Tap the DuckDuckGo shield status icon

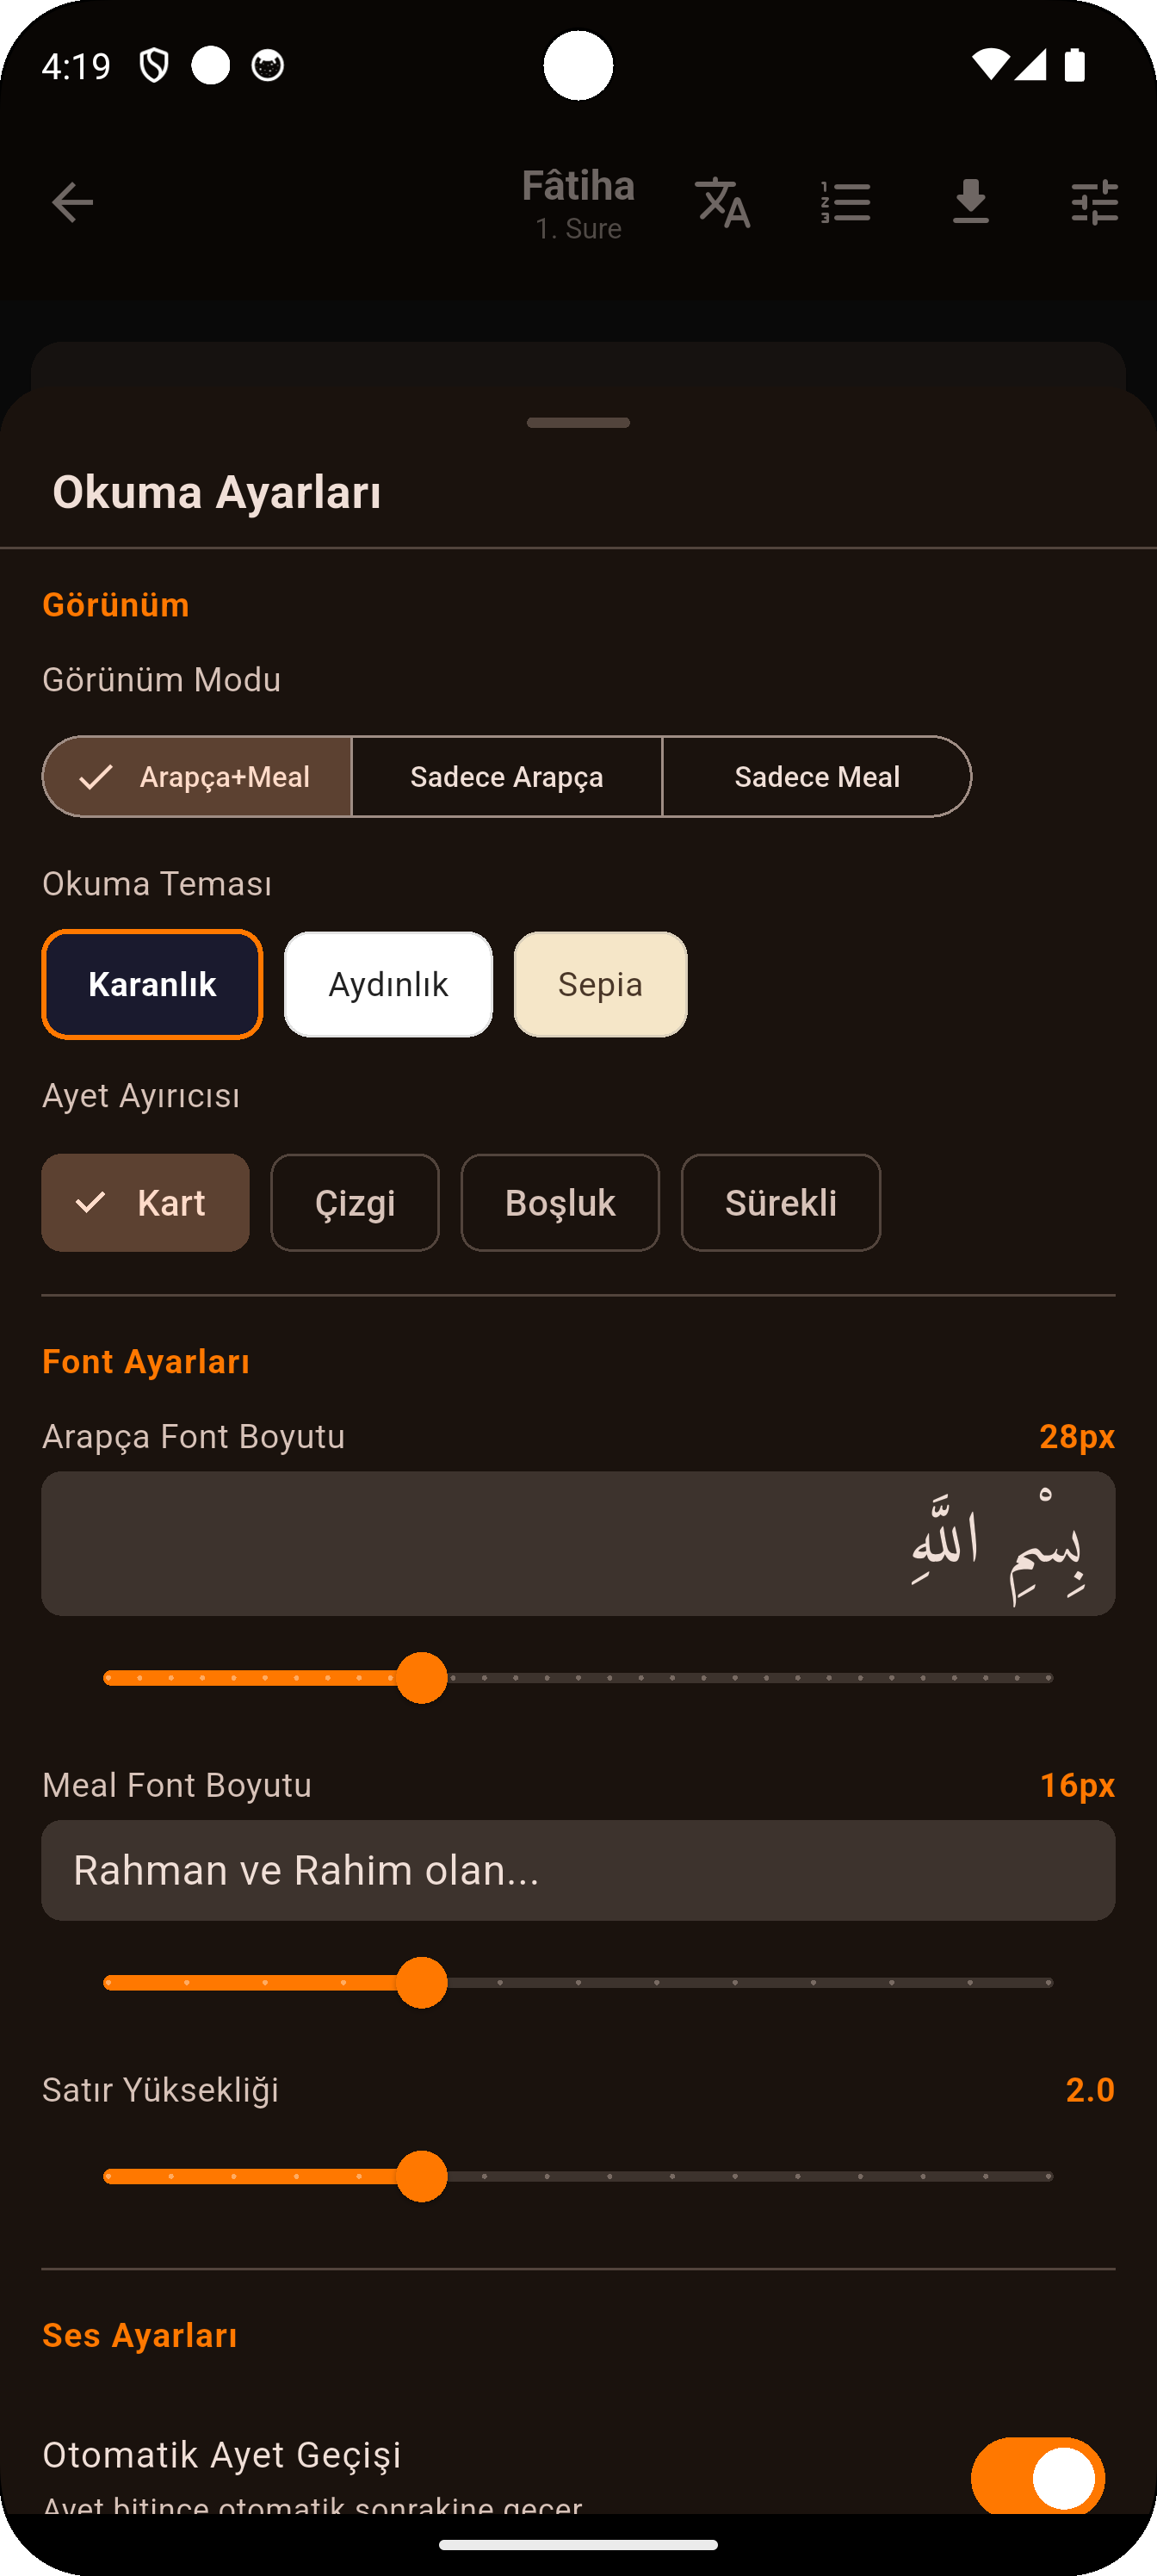coord(157,65)
